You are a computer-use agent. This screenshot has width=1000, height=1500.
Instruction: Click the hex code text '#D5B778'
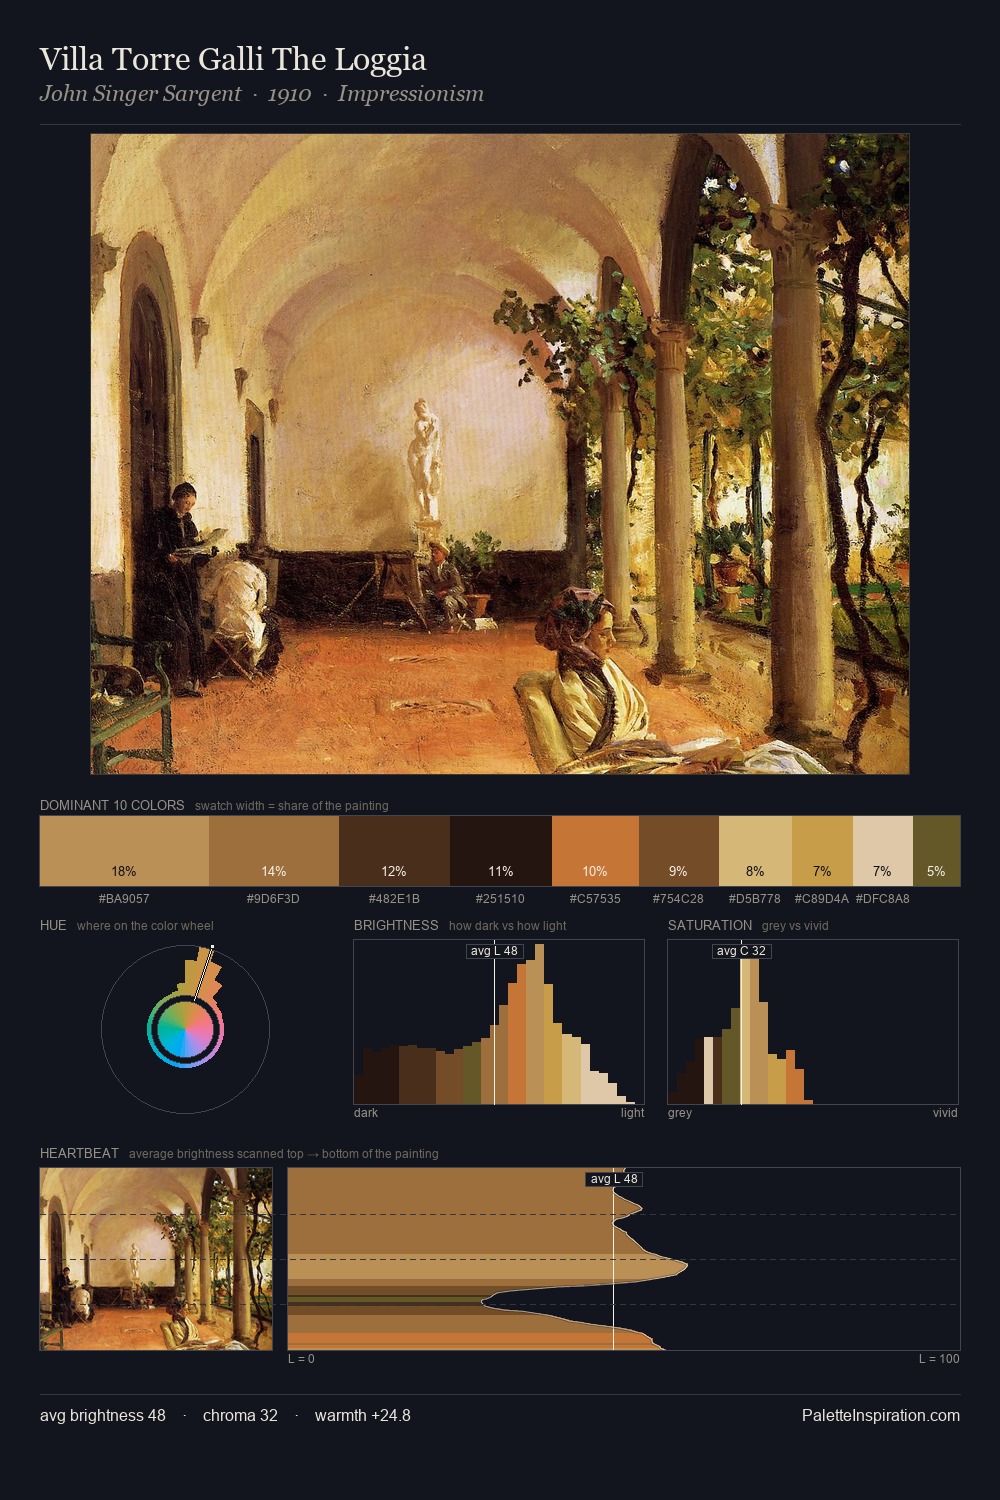pyautogui.click(x=755, y=899)
